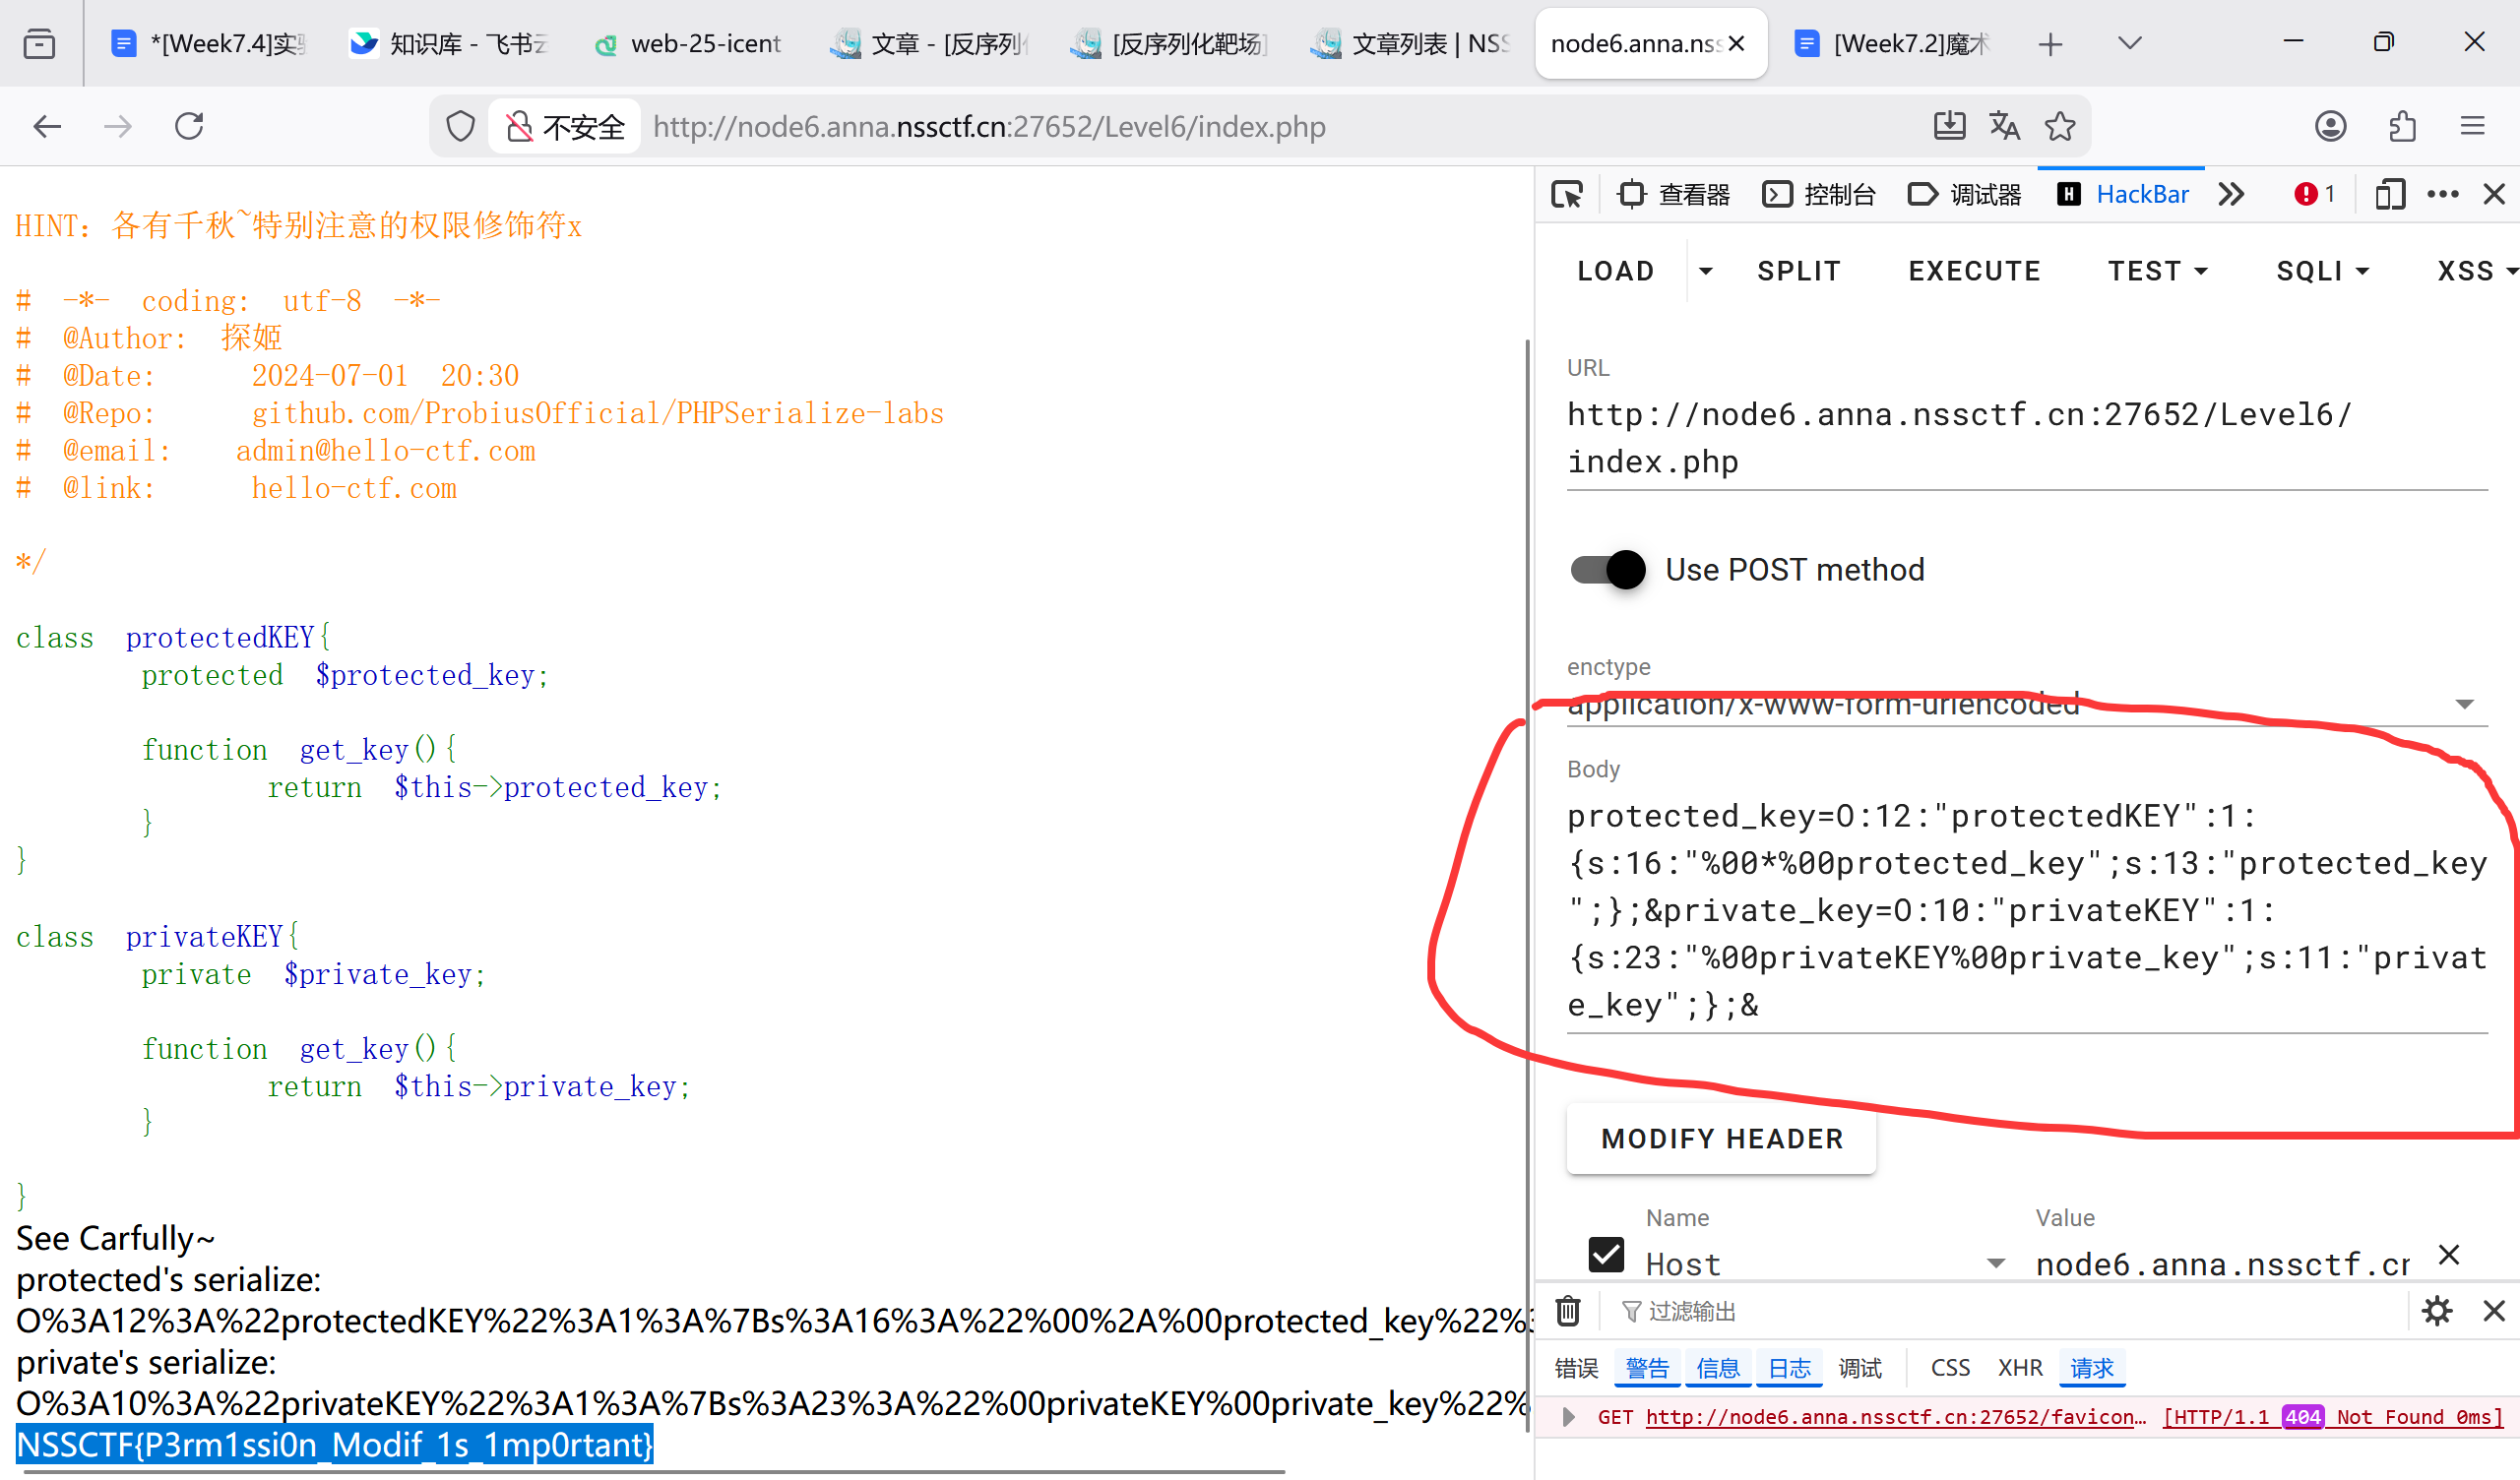Click into the Body text field
The width and height of the screenshot is (2520, 1480).
click(x=2026, y=910)
